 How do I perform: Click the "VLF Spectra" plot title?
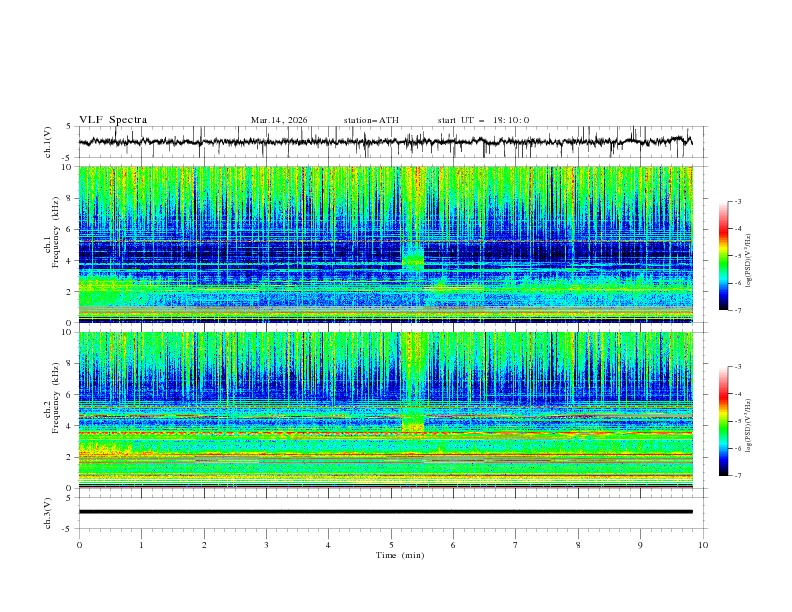(113, 120)
